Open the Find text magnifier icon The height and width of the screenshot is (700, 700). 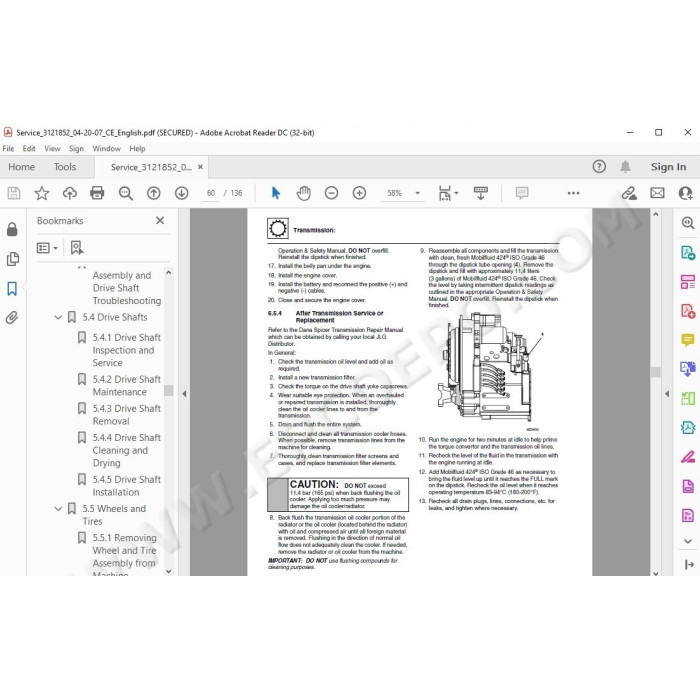click(x=125, y=193)
